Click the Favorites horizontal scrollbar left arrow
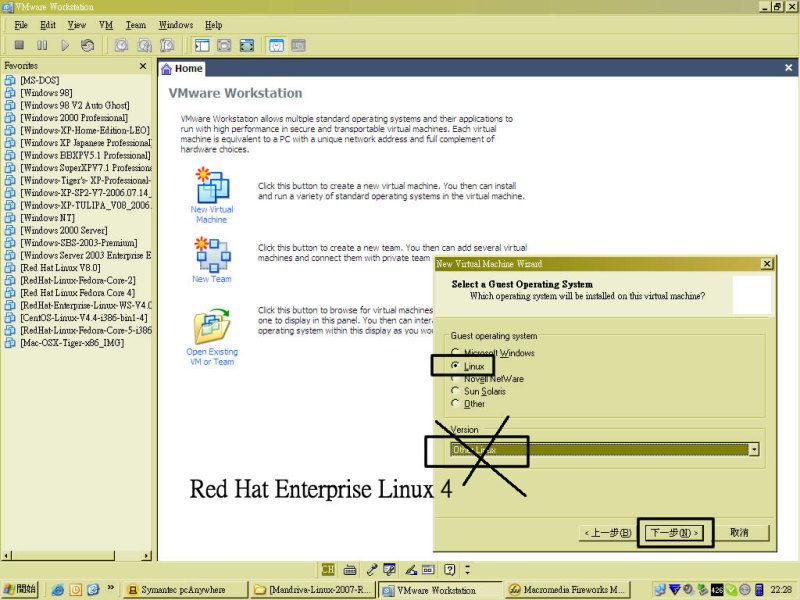Screen dimensions: 800x600 7,555
